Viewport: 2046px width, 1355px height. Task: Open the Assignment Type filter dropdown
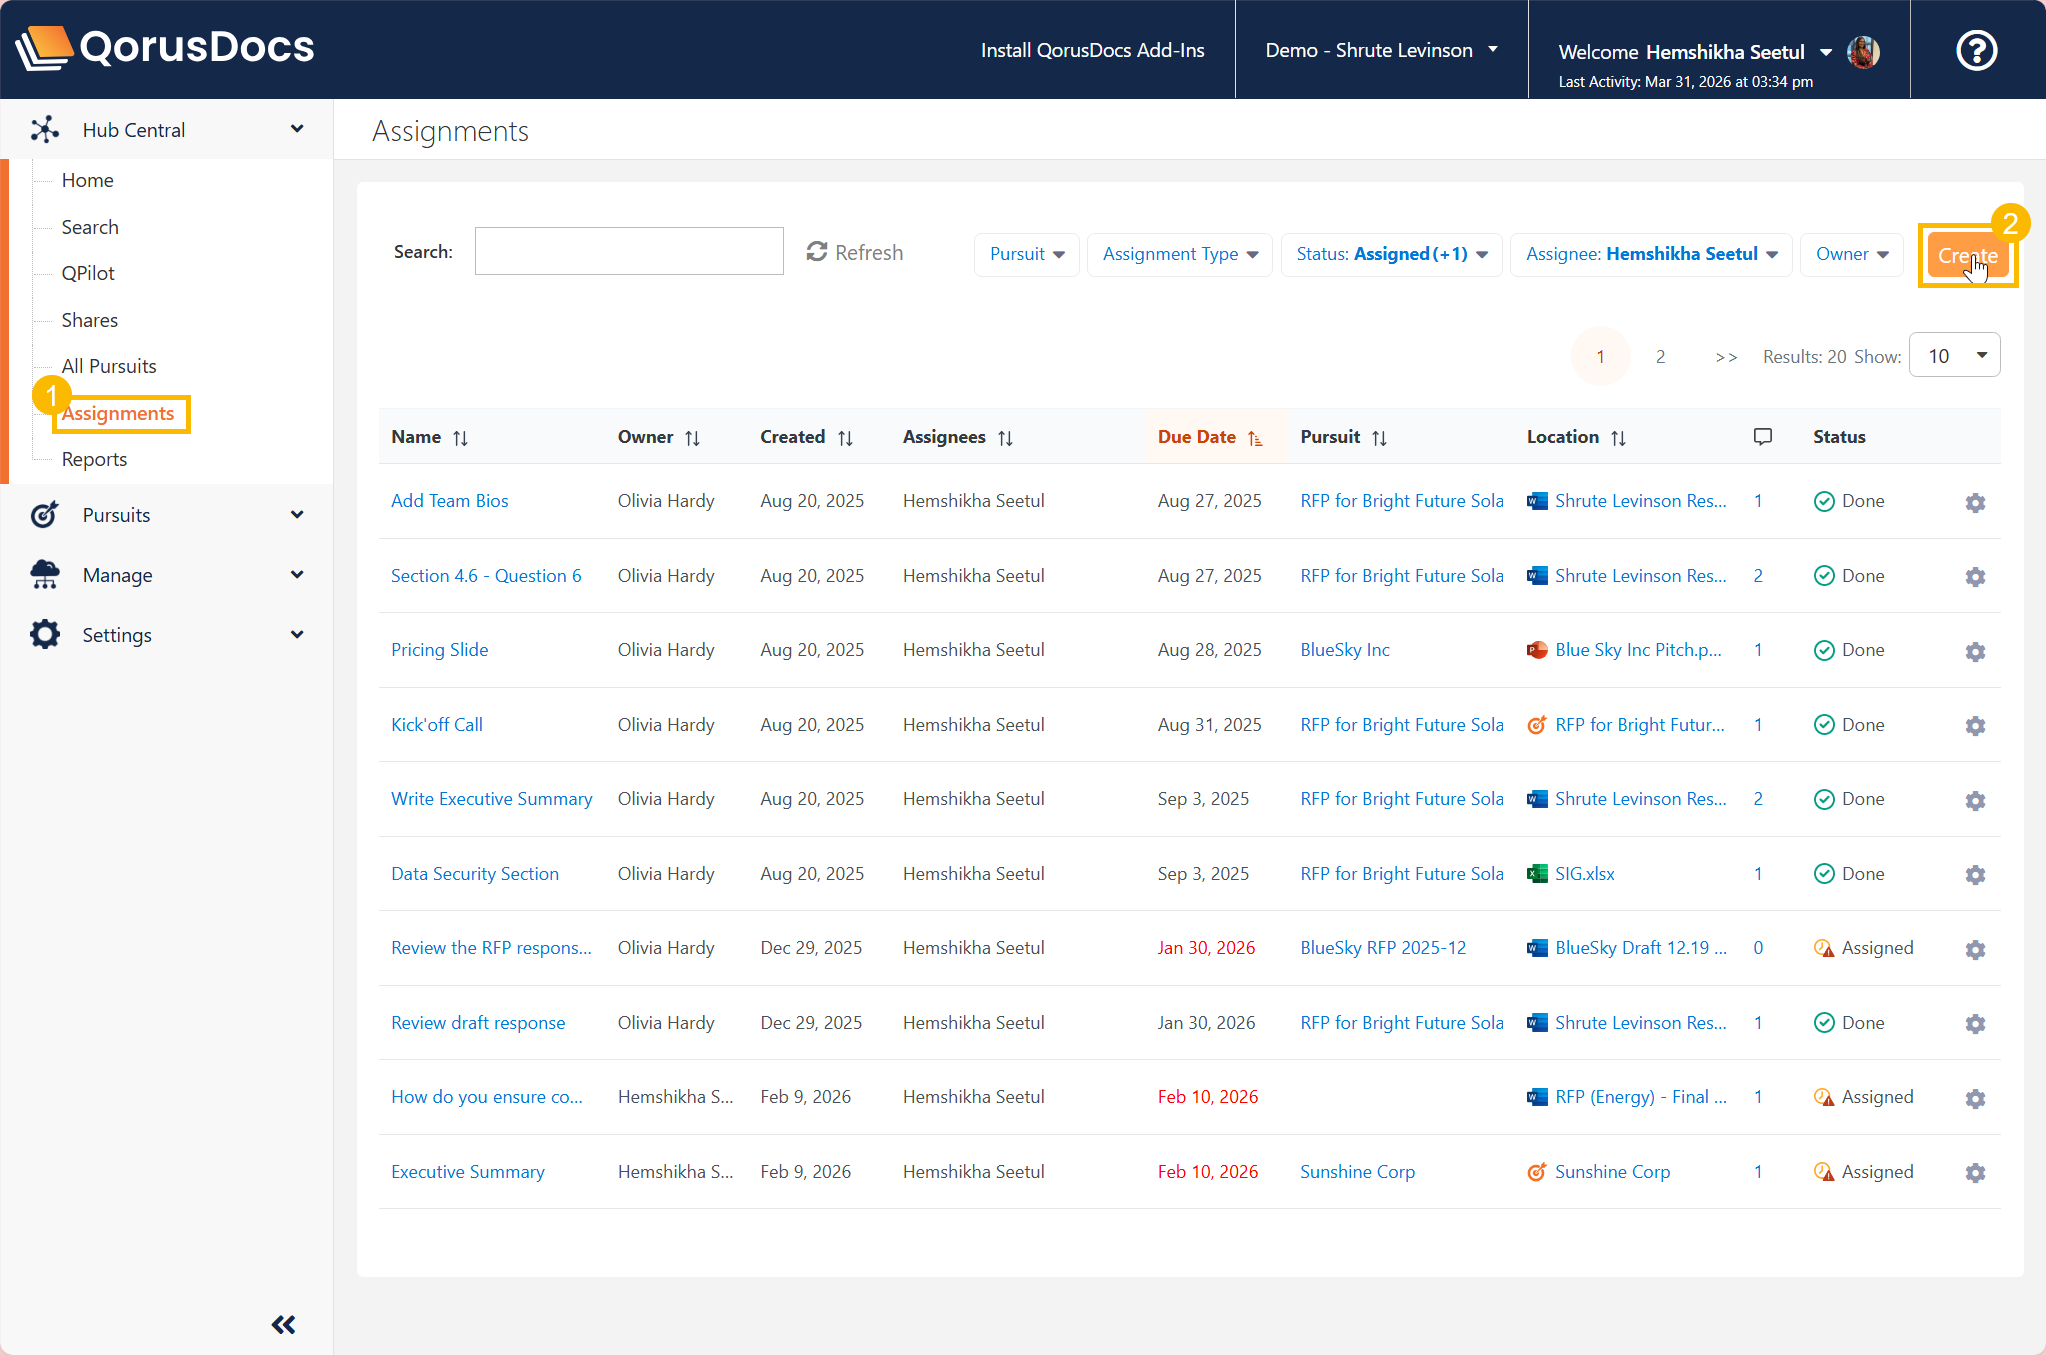pos(1179,254)
